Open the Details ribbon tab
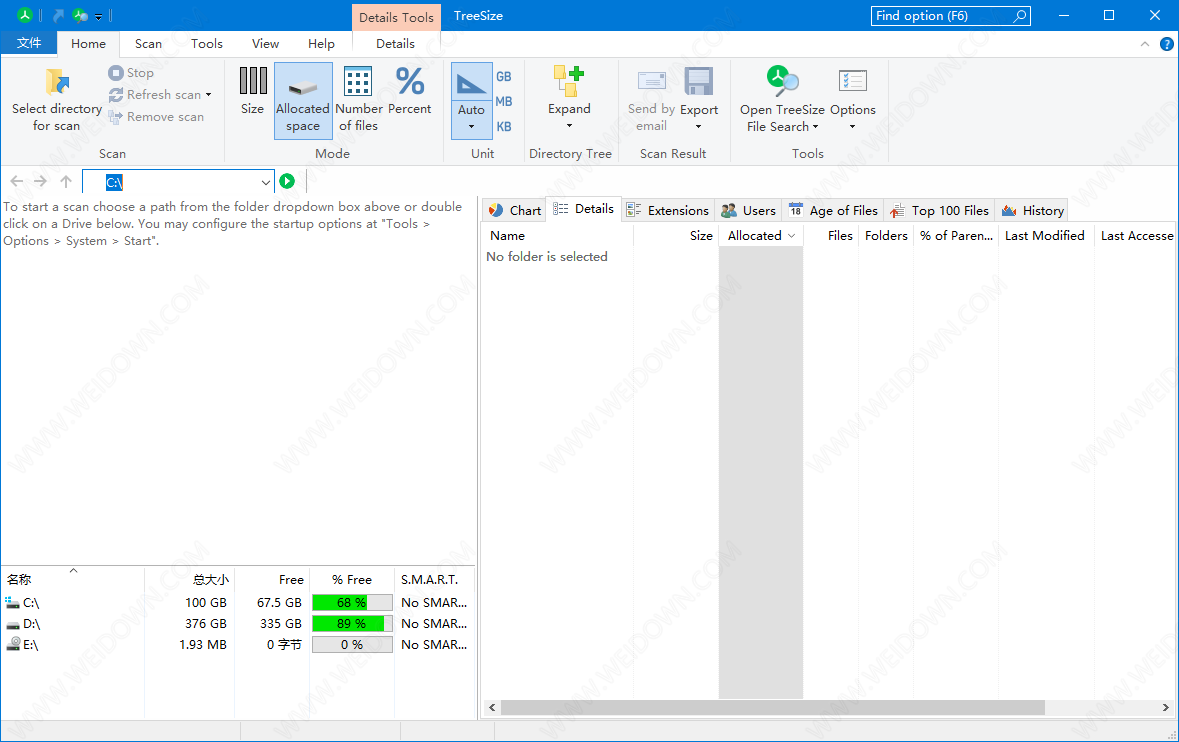This screenshot has height=742, width=1179. click(x=396, y=44)
